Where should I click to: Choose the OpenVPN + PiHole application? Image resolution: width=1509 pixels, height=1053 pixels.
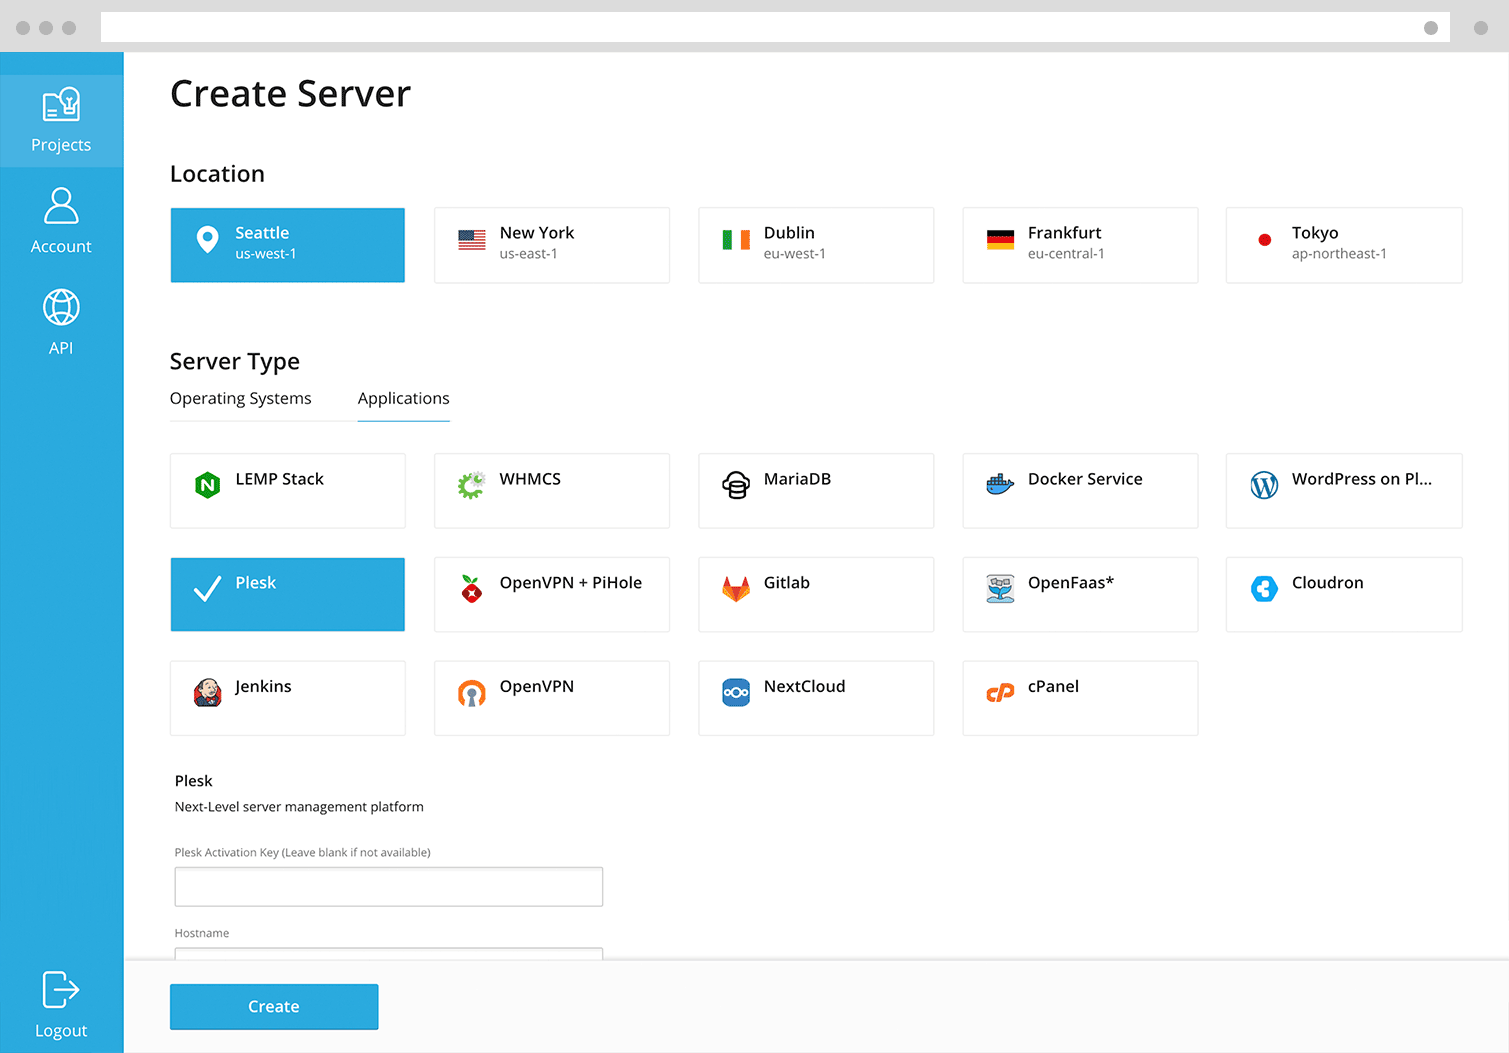552,594
